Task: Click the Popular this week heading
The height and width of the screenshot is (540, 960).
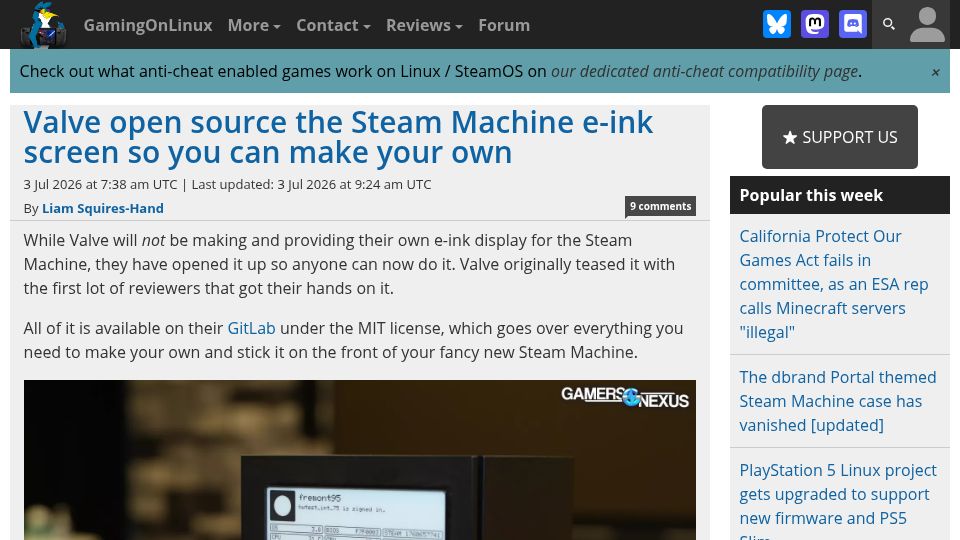Action: tap(811, 195)
